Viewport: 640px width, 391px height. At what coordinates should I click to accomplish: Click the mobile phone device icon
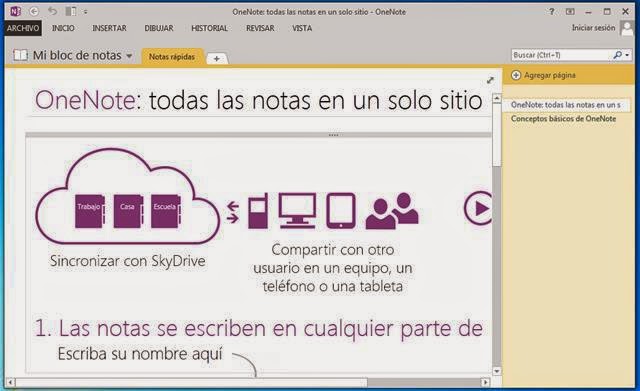pos(258,211)
